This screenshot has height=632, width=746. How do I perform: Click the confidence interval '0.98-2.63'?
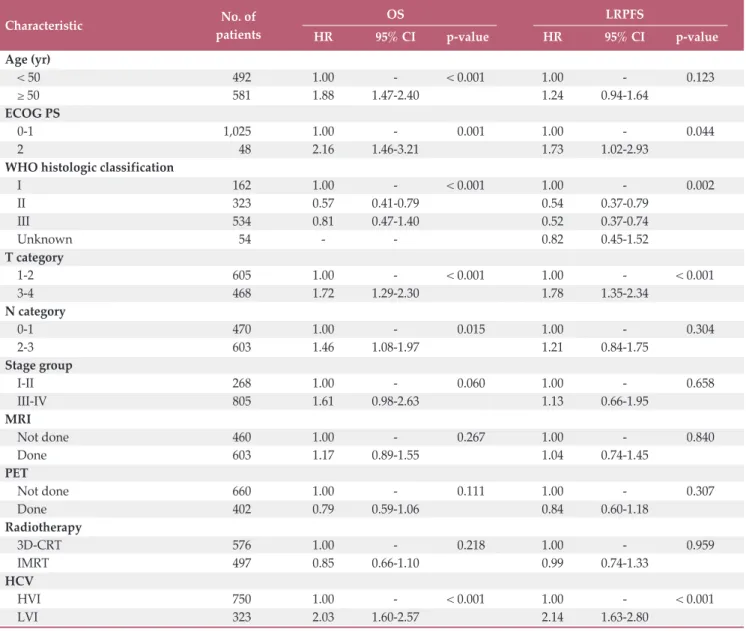[395, 402]
